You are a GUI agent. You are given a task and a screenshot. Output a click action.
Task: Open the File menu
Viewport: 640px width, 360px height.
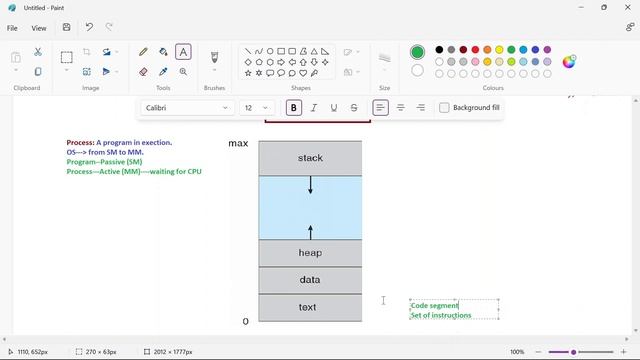pyautogui.click(x=12, y=28)
